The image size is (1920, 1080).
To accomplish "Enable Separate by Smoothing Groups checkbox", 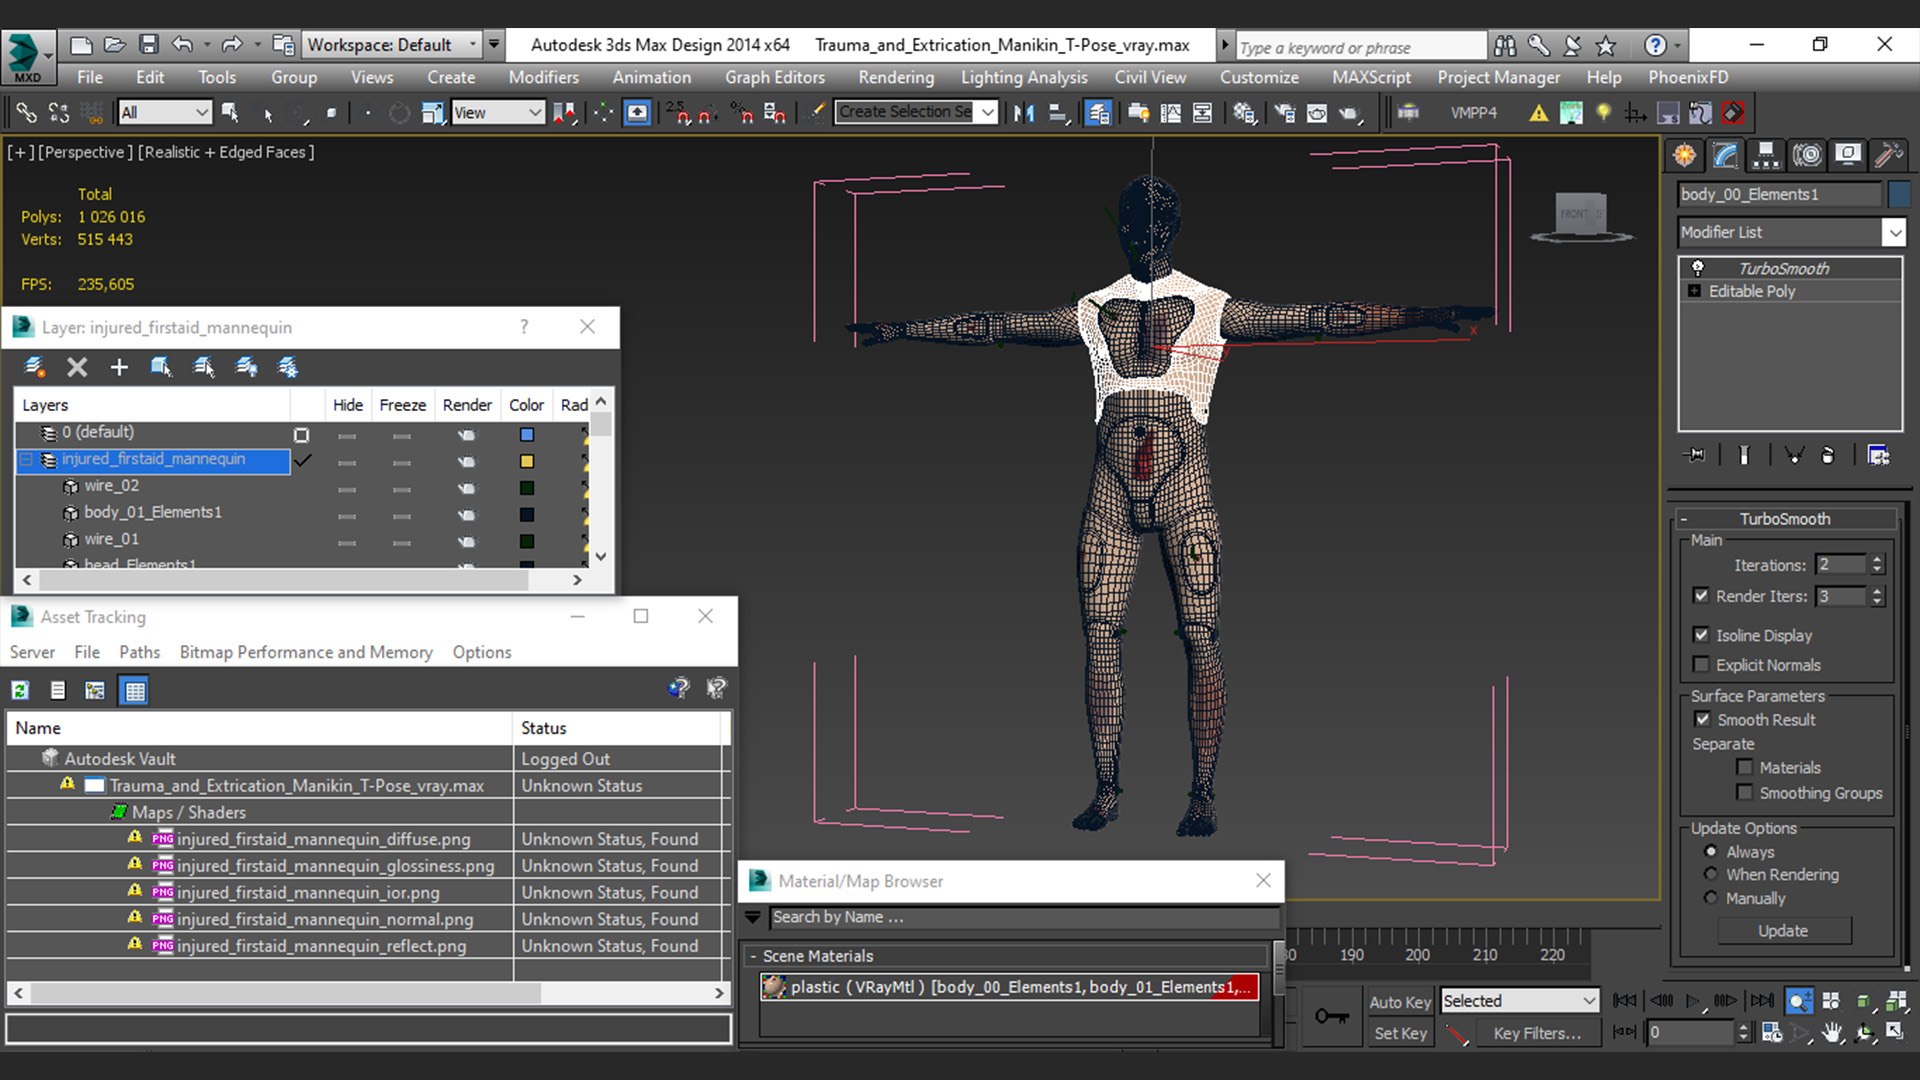I will tap(1744, 792).
